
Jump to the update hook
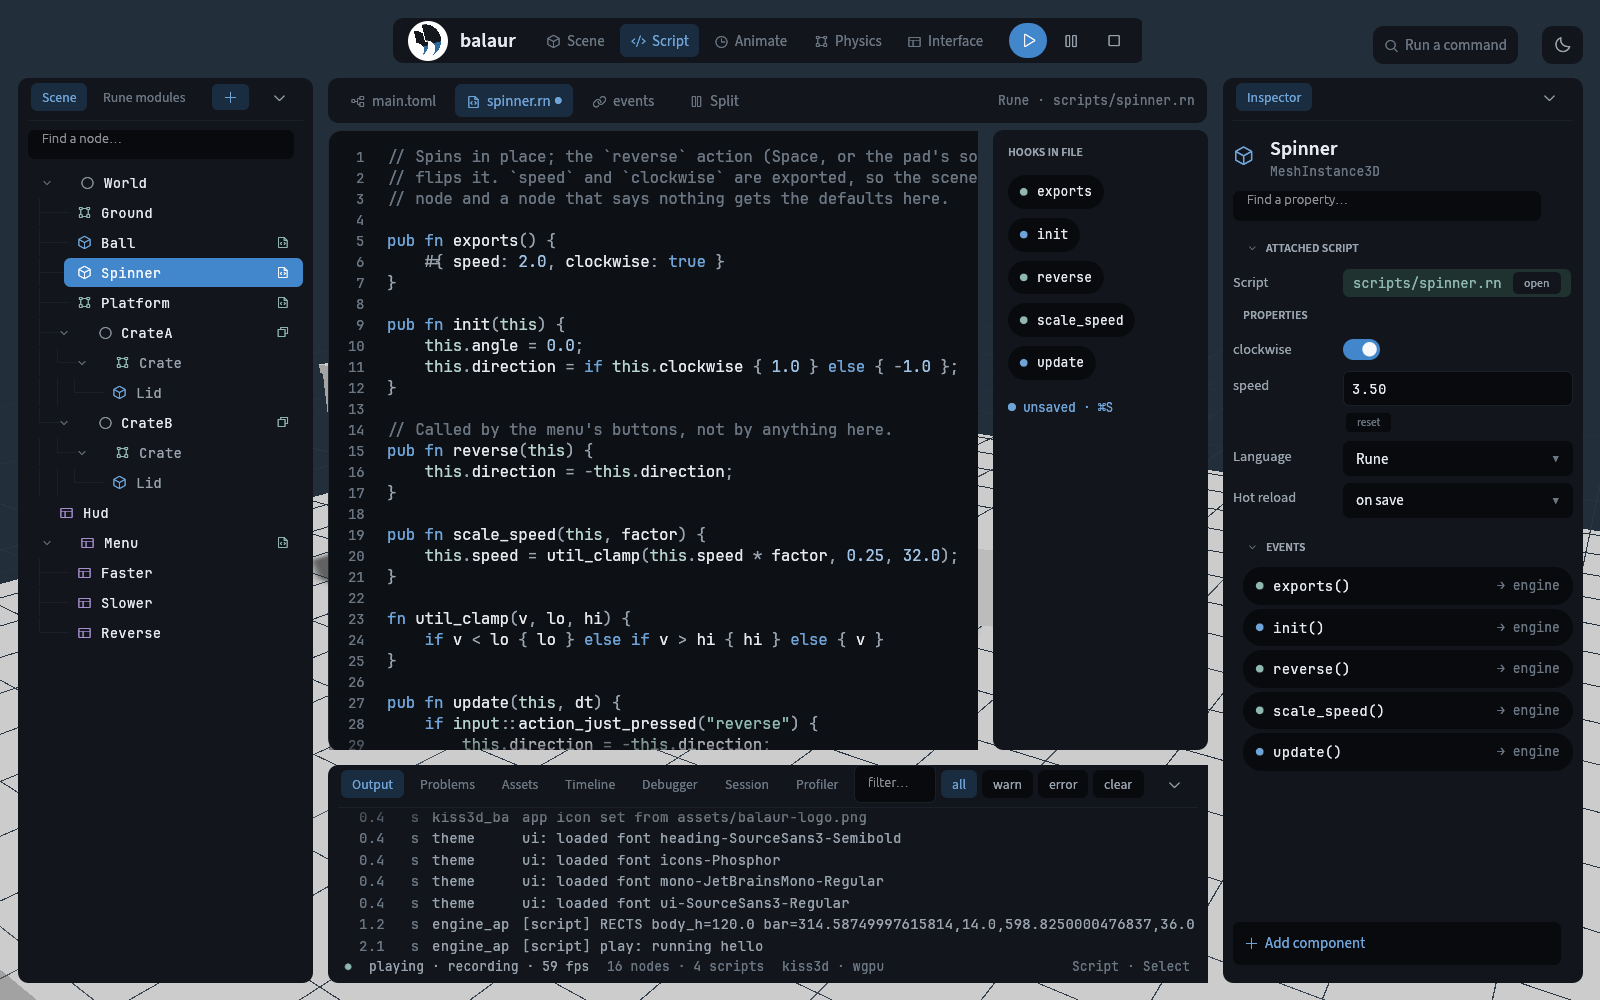(1051, 362)
